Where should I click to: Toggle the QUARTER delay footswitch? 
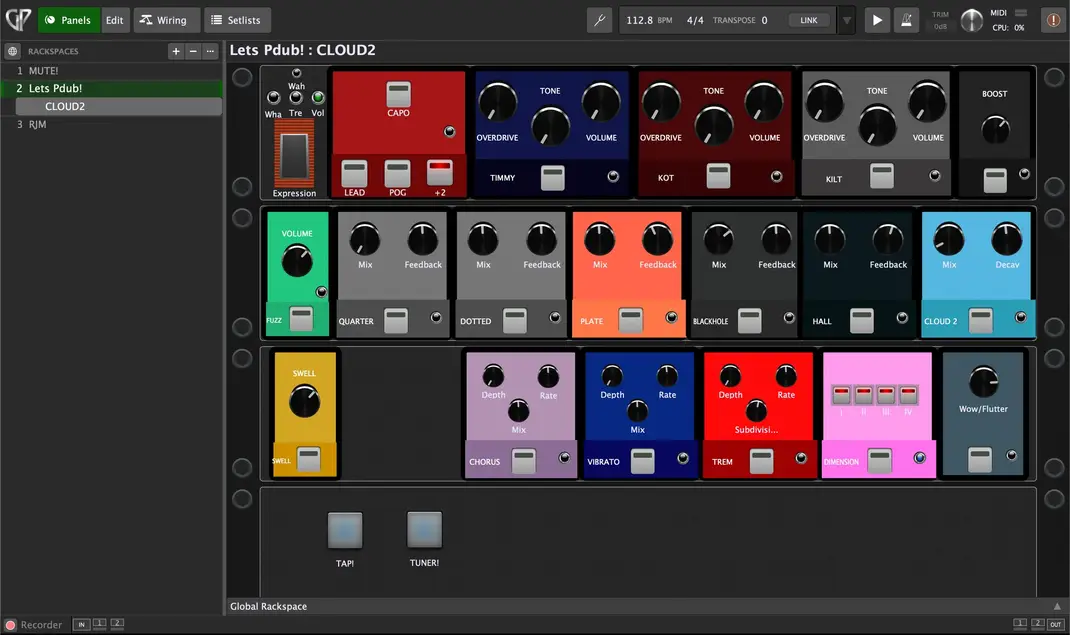[396, 320]
